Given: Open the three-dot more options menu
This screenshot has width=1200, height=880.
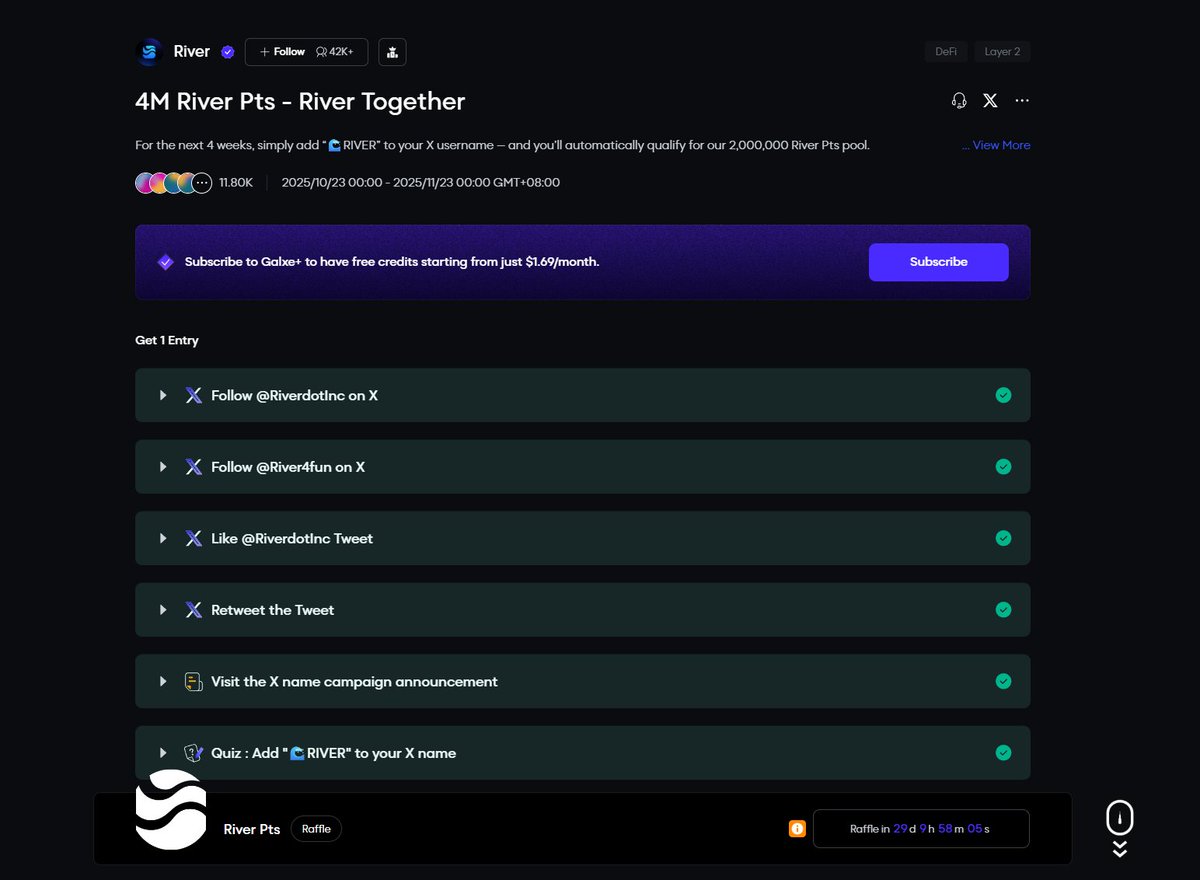Looking at the screenshot, I should click(x=1022, y=101).
